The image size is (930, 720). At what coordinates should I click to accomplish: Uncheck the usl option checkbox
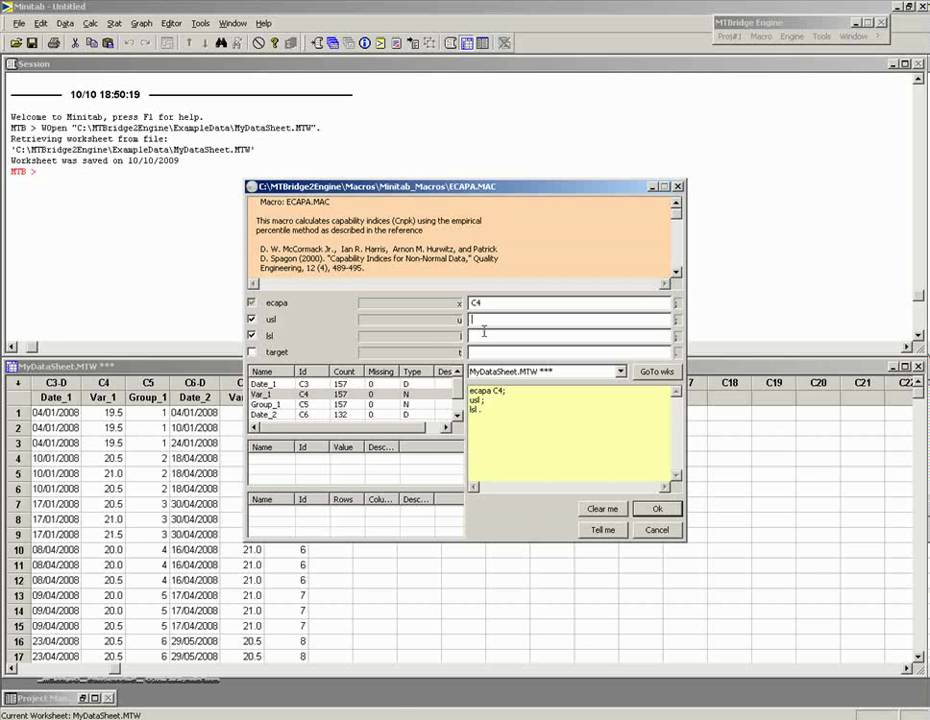click(x=251, y=318)
